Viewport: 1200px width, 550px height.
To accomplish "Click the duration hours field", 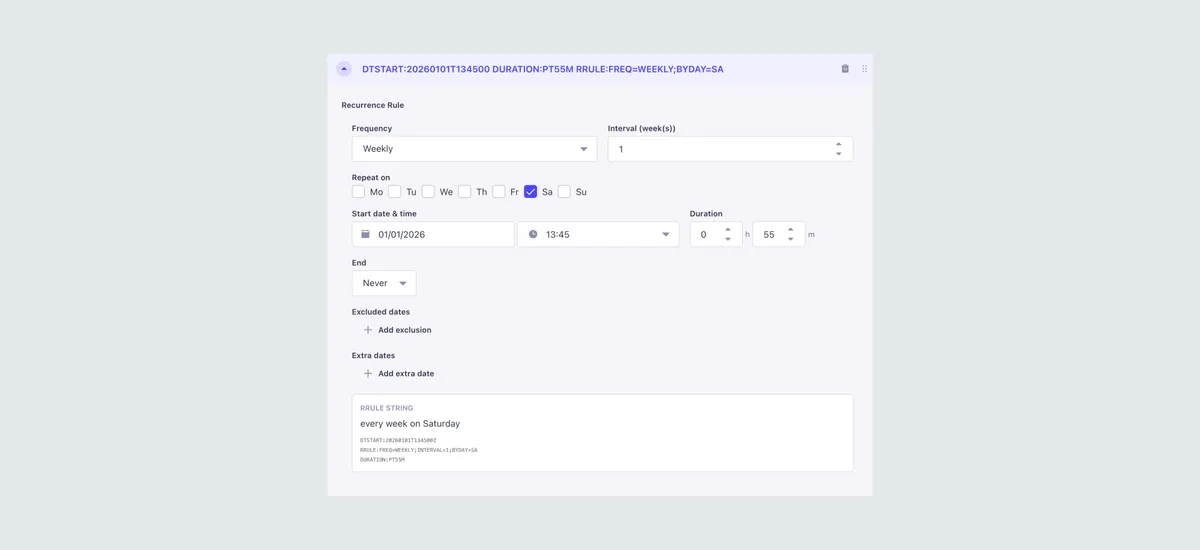I will (x=716, y=234).
